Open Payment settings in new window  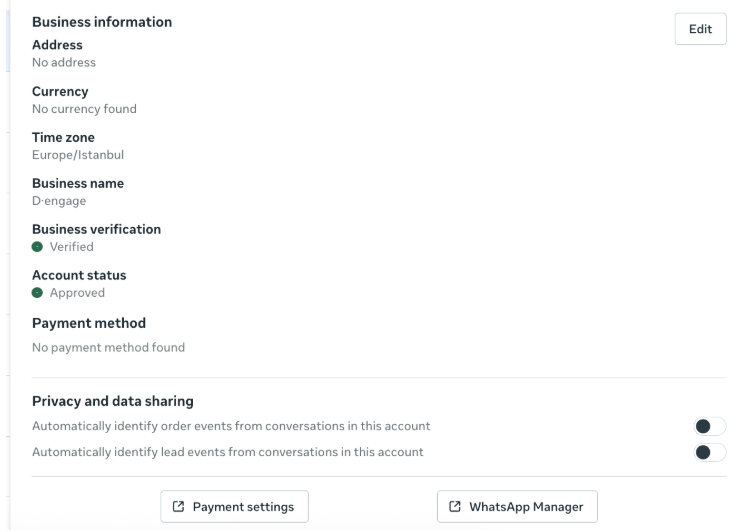tap(234, 507)
